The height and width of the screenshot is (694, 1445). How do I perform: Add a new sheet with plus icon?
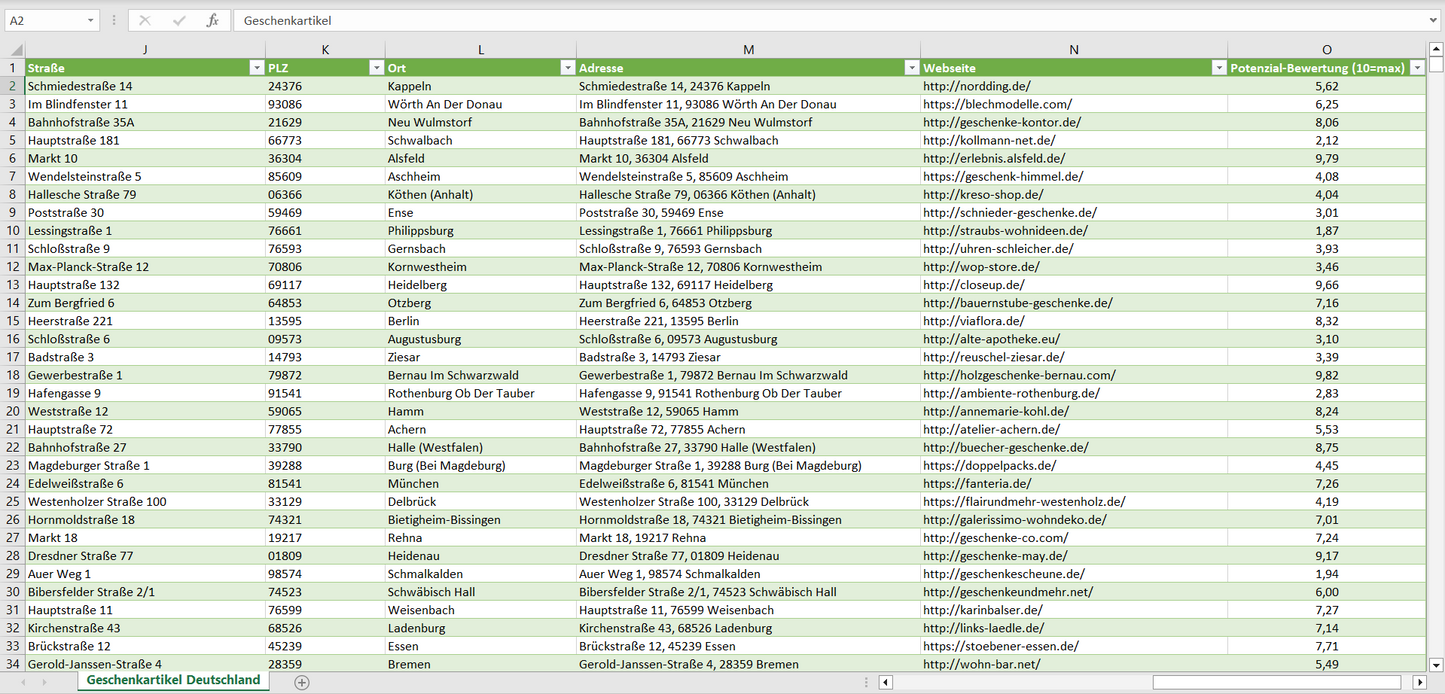(302, 682)
